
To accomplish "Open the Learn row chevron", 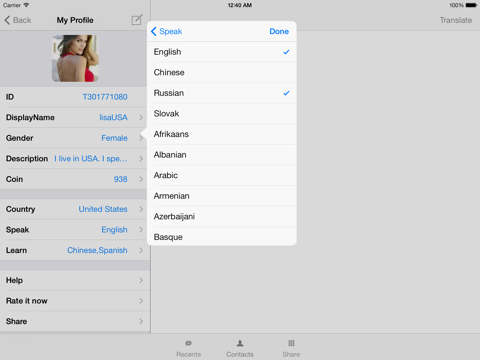I will [141, 250].
